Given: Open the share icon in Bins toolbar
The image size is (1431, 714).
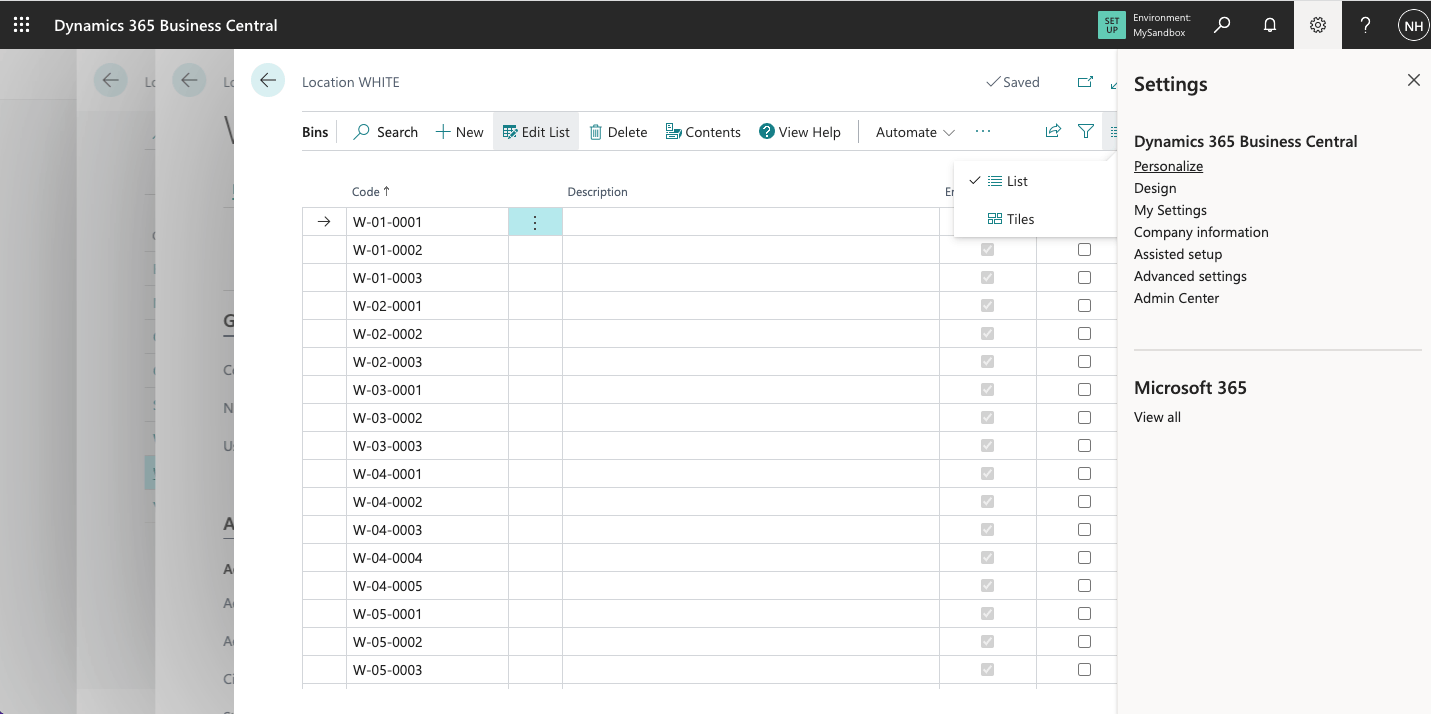Looking at the screenshot, I should coord(1053,131).
